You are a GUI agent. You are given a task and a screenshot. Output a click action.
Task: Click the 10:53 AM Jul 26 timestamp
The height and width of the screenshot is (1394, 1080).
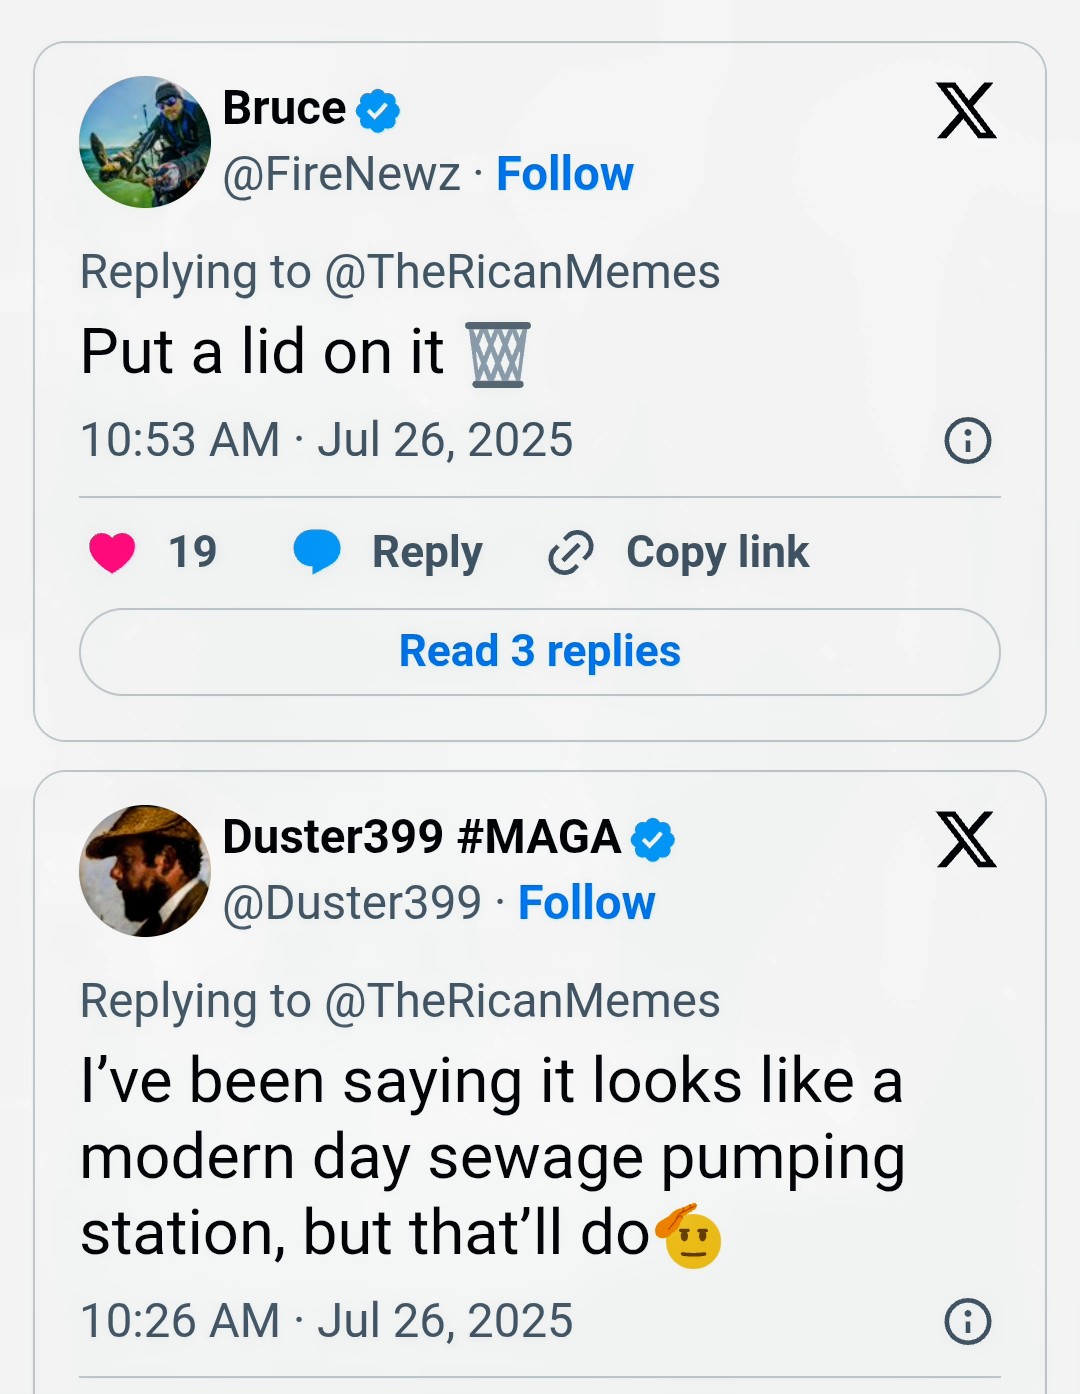[x=327, y=440]
